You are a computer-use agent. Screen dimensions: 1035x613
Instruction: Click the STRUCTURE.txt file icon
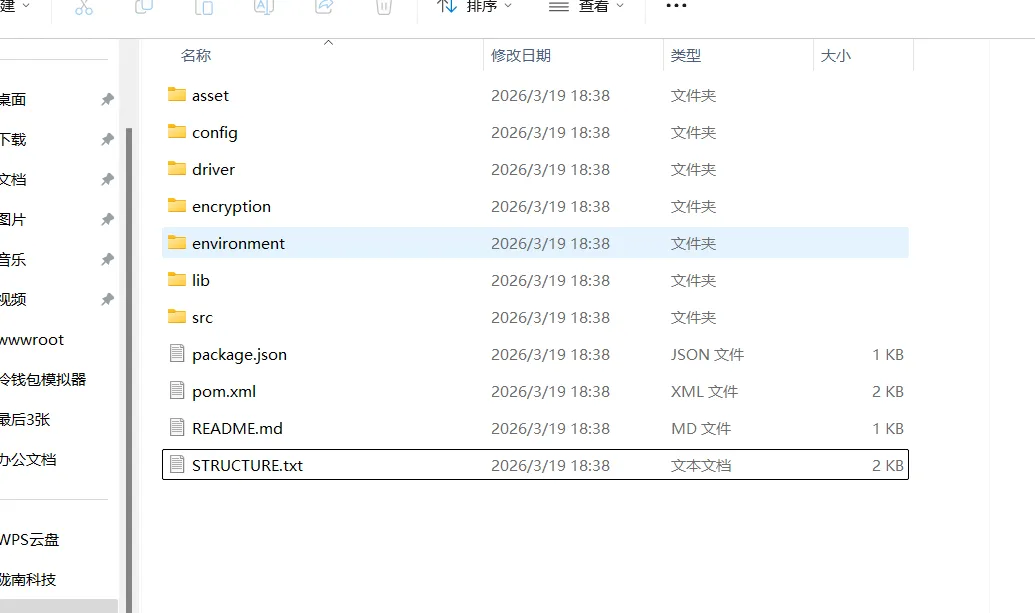(x=177, y=464)
